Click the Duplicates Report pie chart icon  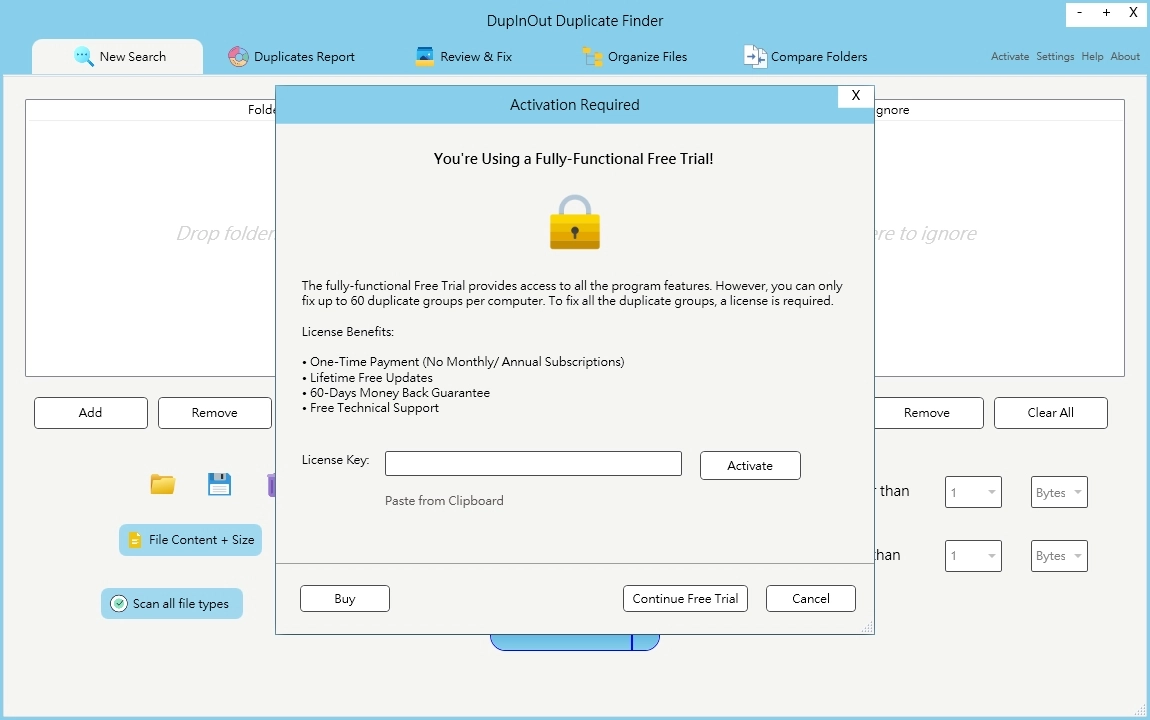pyautogui.click(x=238, y=56)
